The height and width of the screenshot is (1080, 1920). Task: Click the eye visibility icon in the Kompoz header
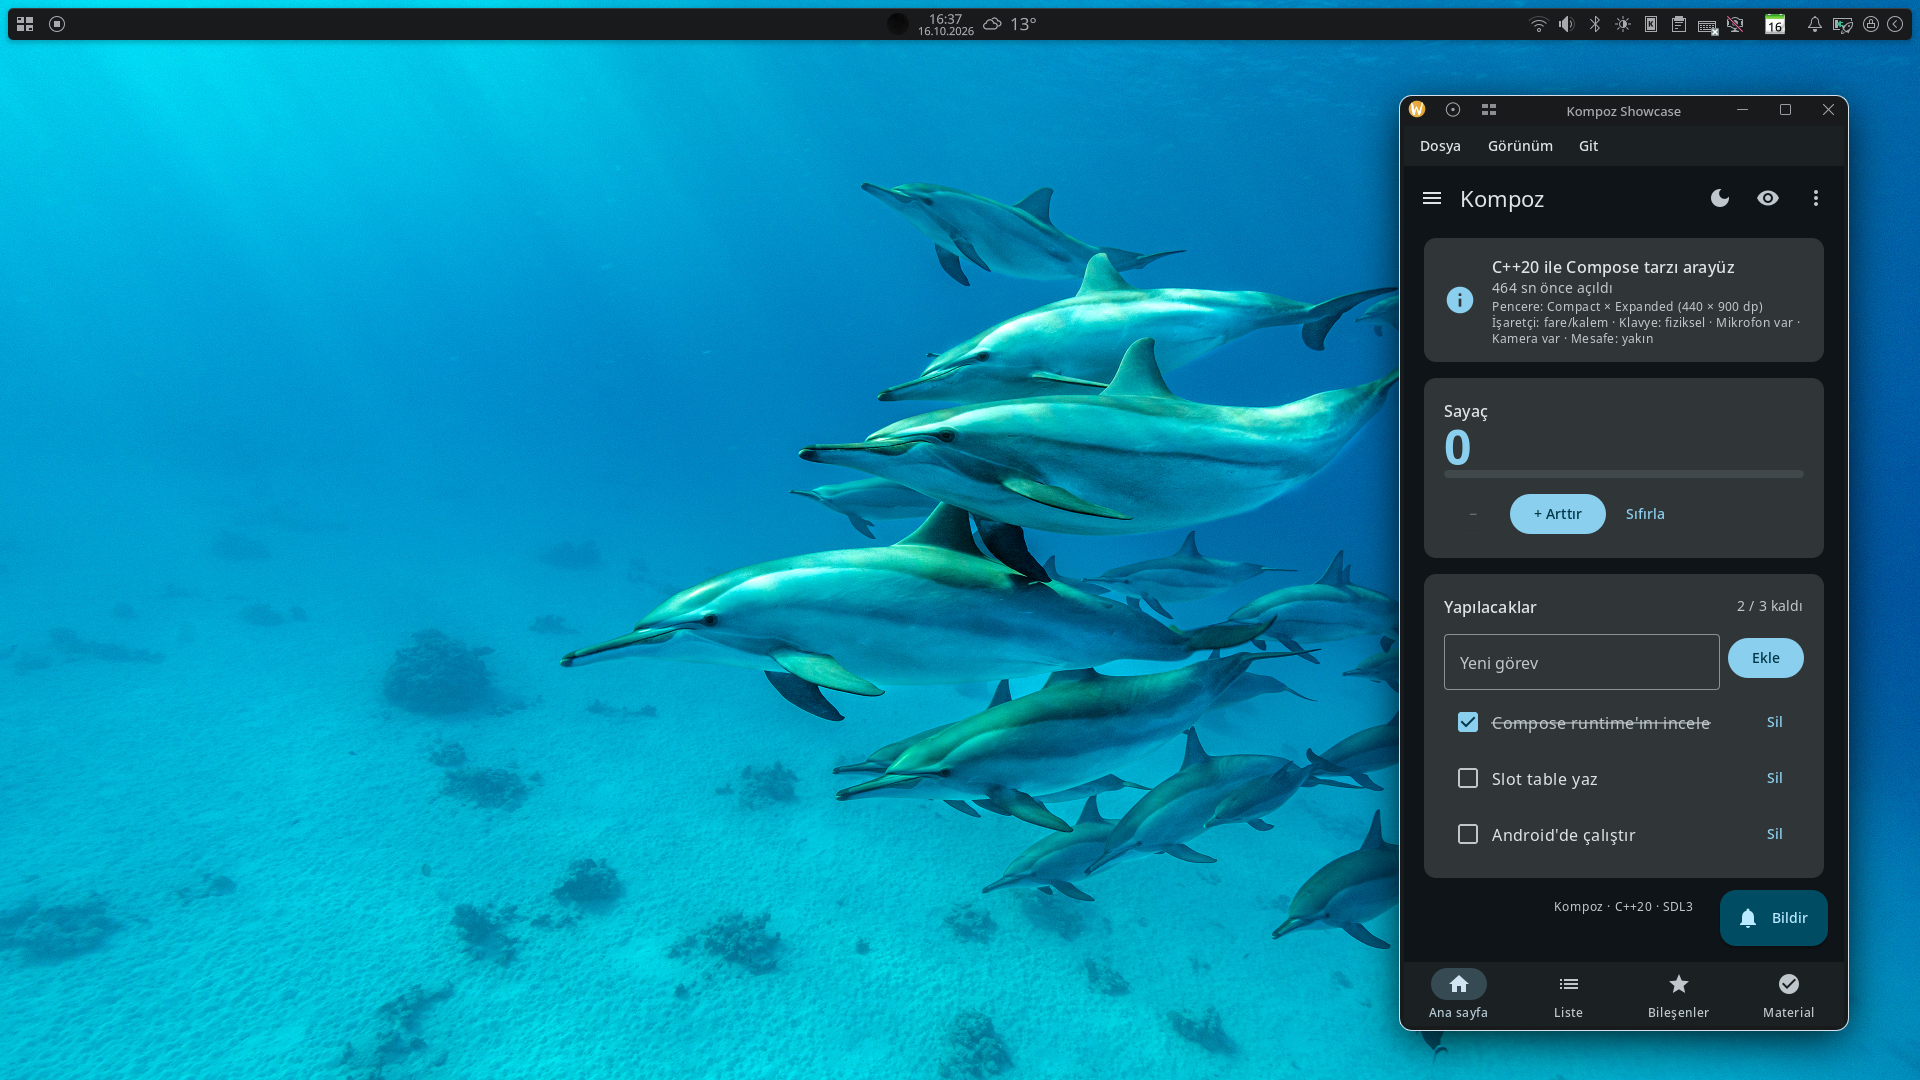(1768, 198)
